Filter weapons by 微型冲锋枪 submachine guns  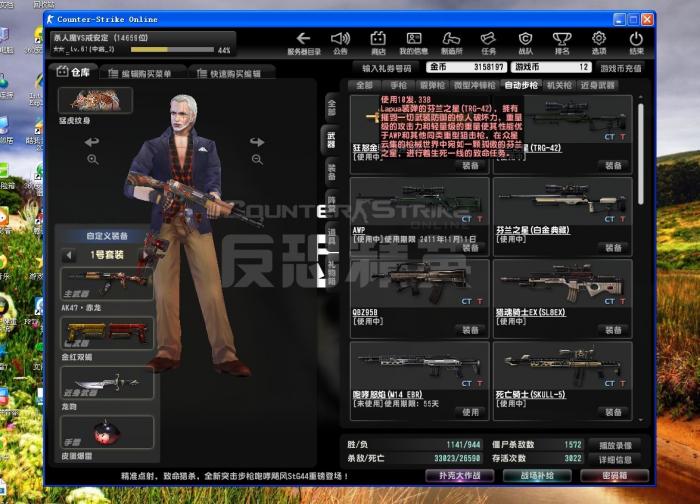pyautogui.click(x=474, y=85)
